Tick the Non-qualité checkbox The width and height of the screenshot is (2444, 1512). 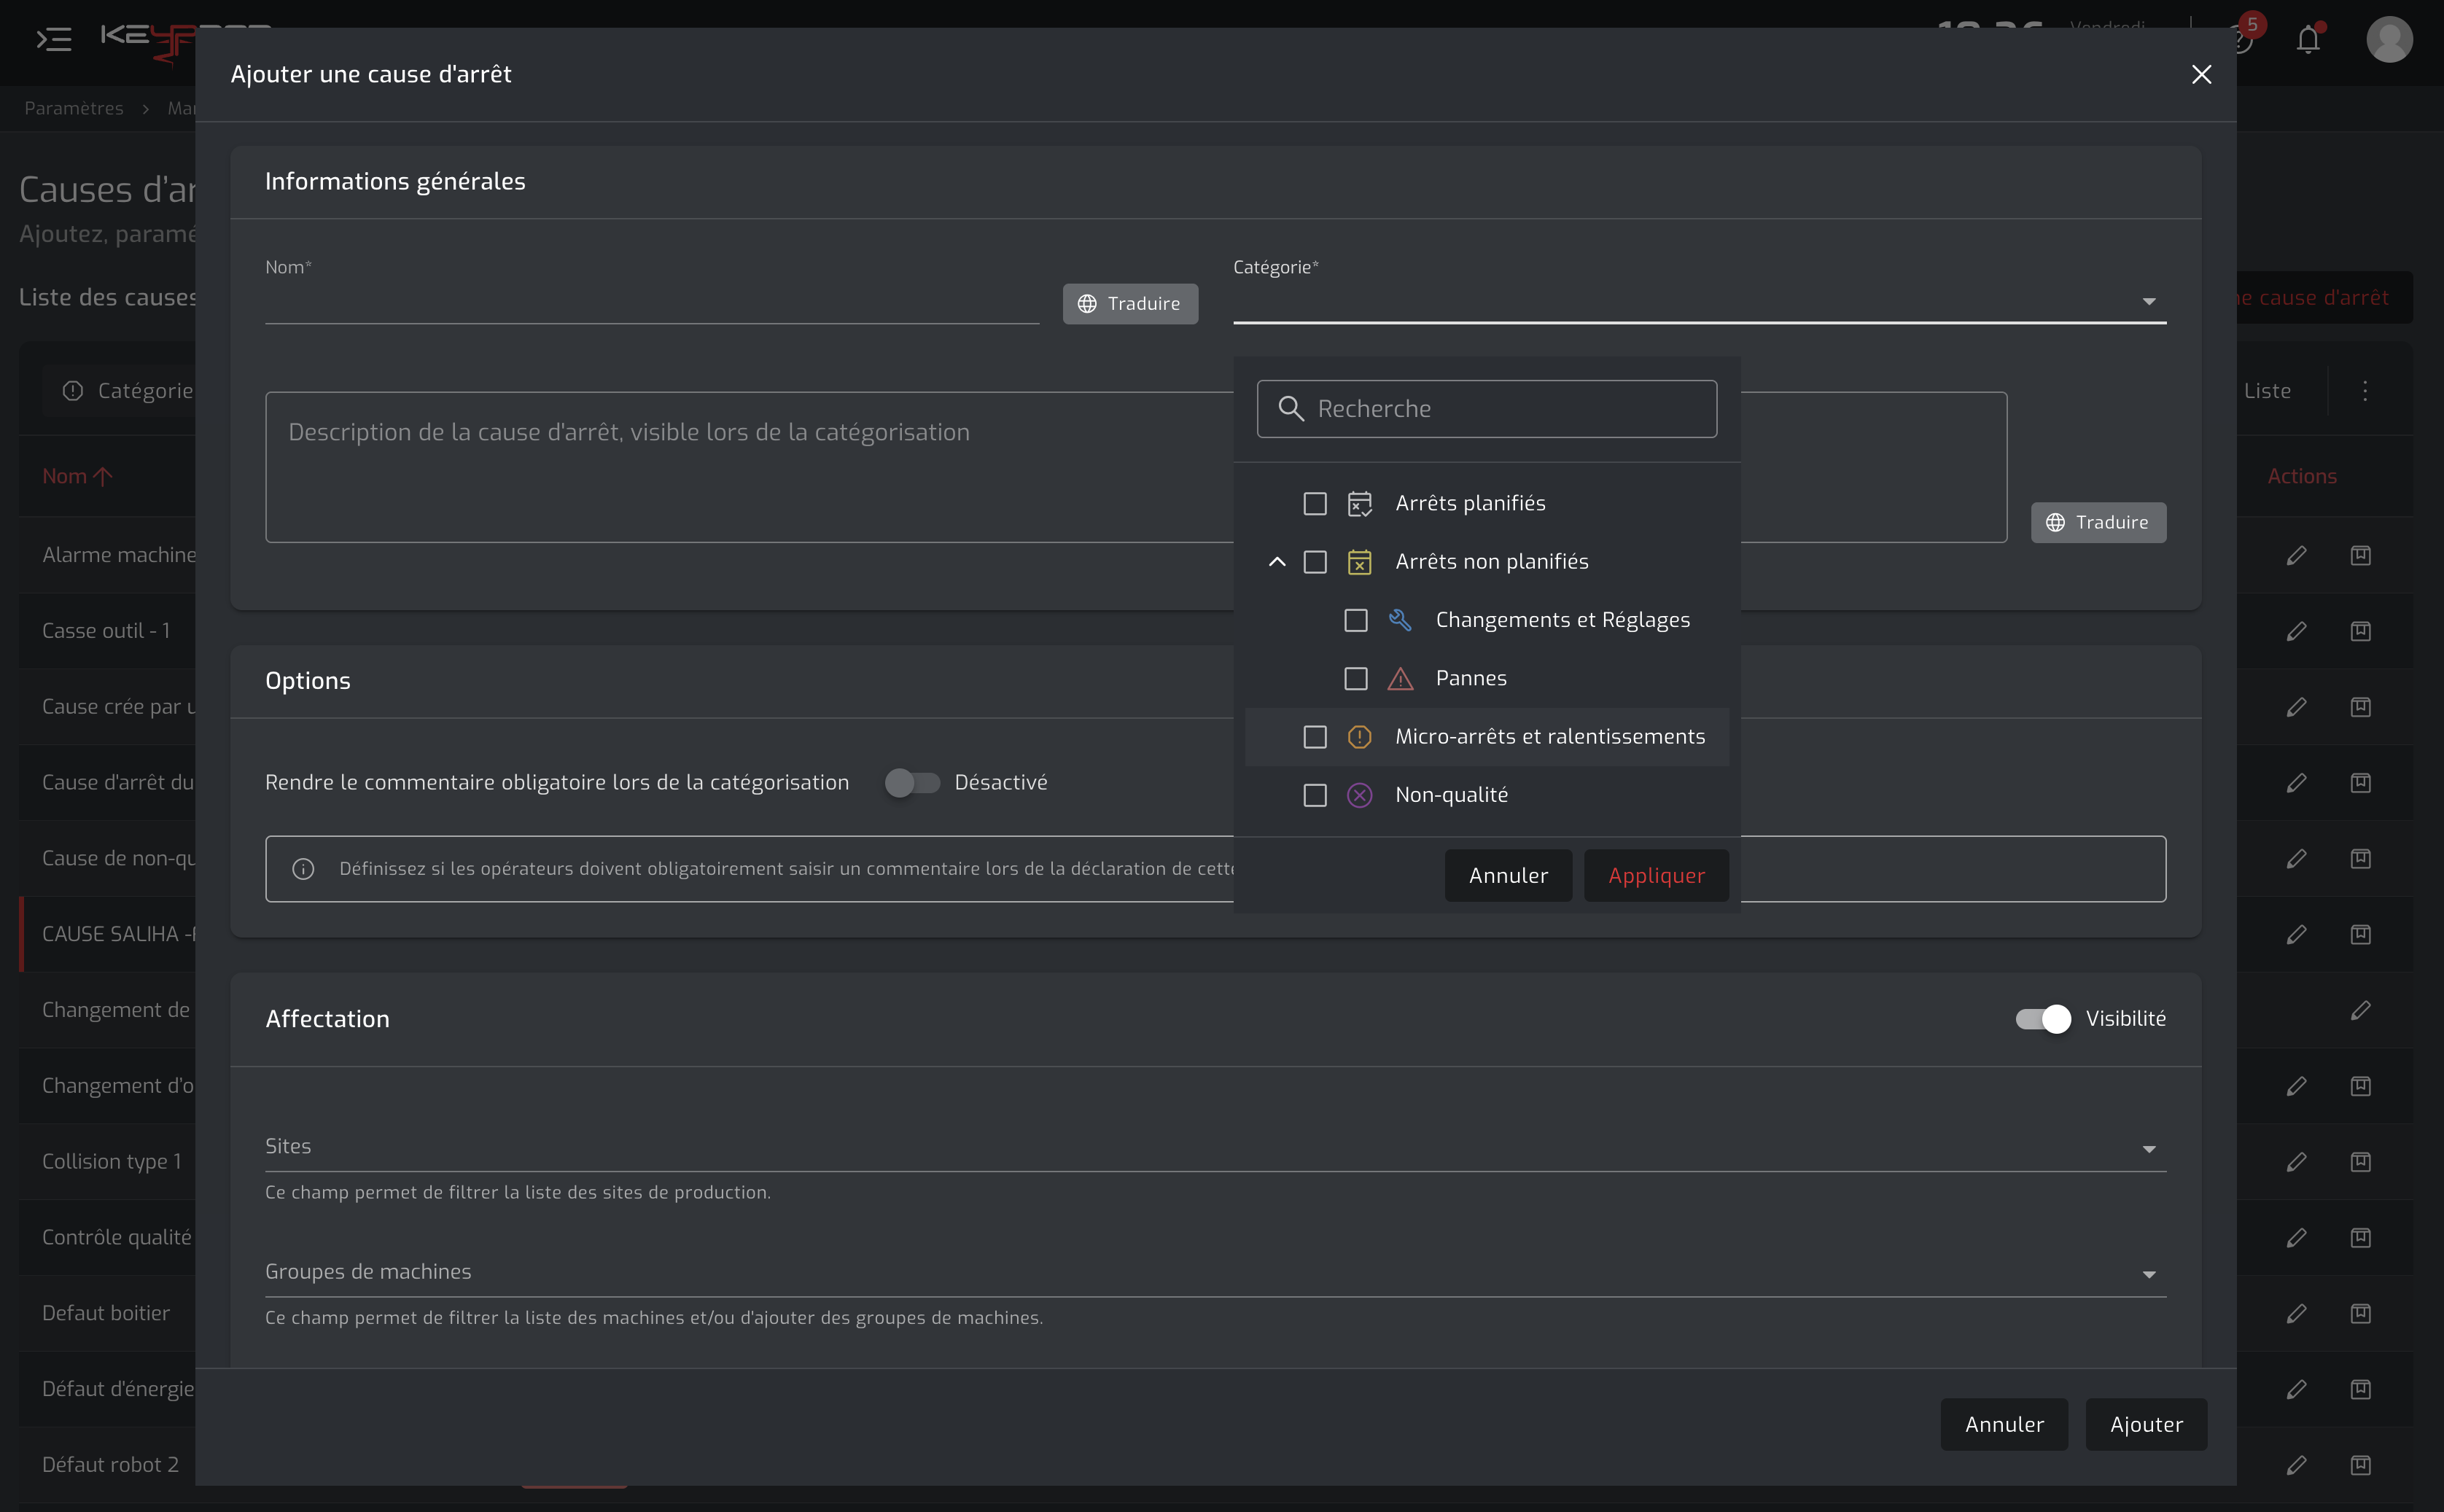coord(1315,795)
